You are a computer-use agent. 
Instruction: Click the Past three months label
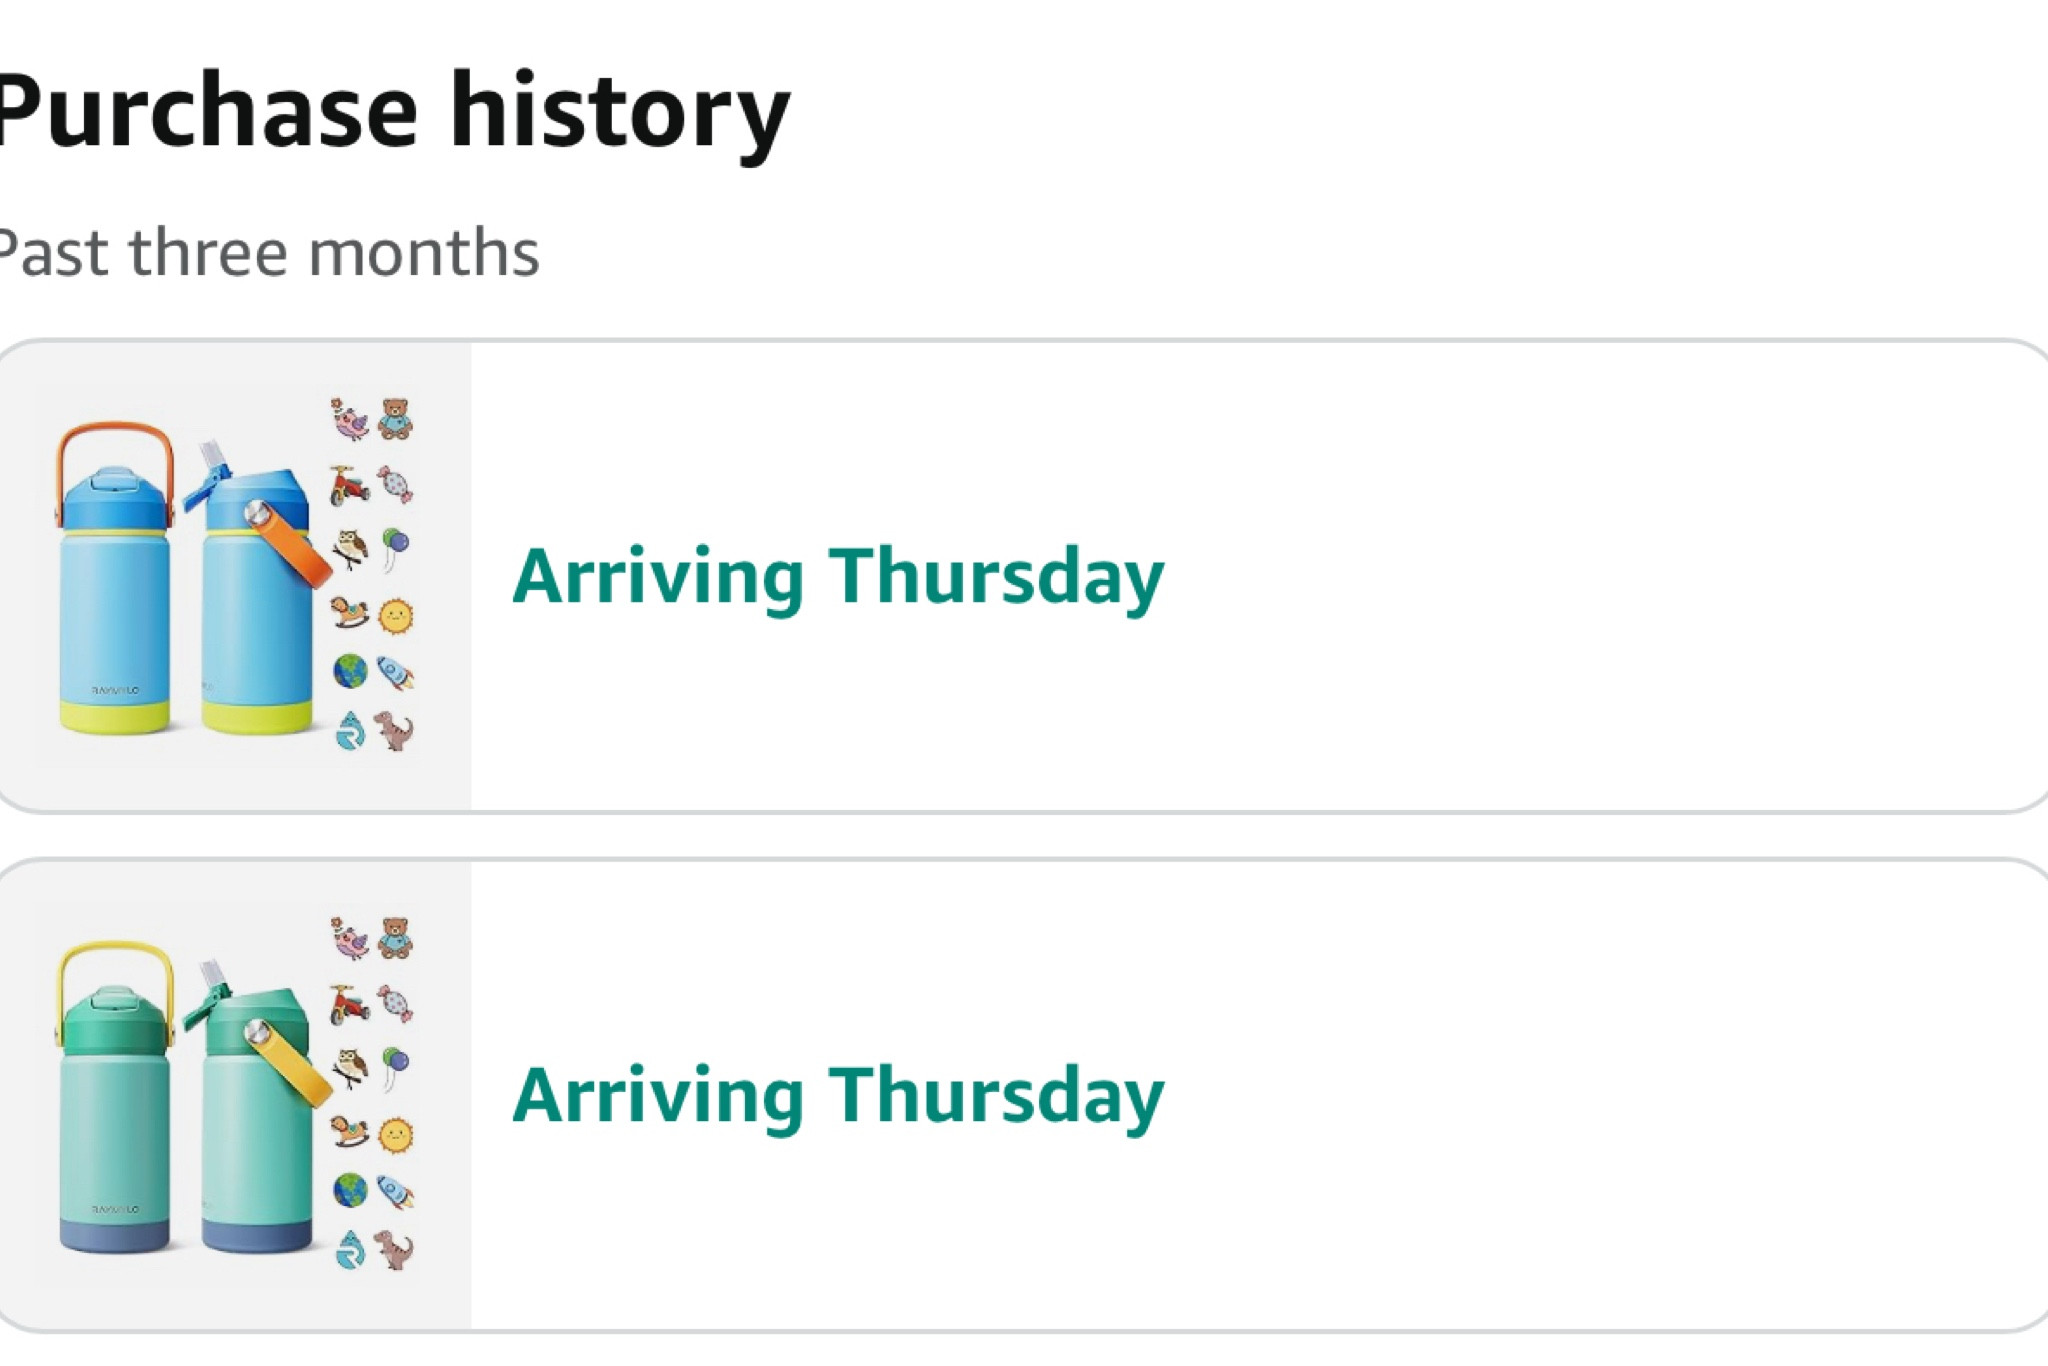268,252
